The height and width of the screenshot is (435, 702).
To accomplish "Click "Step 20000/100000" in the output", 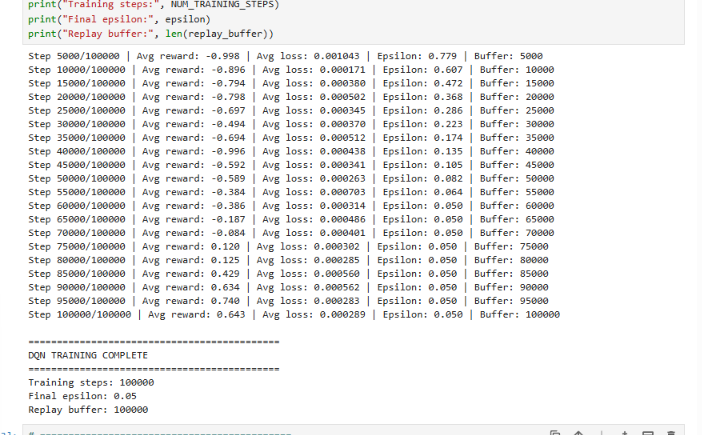I will (77, 97).
